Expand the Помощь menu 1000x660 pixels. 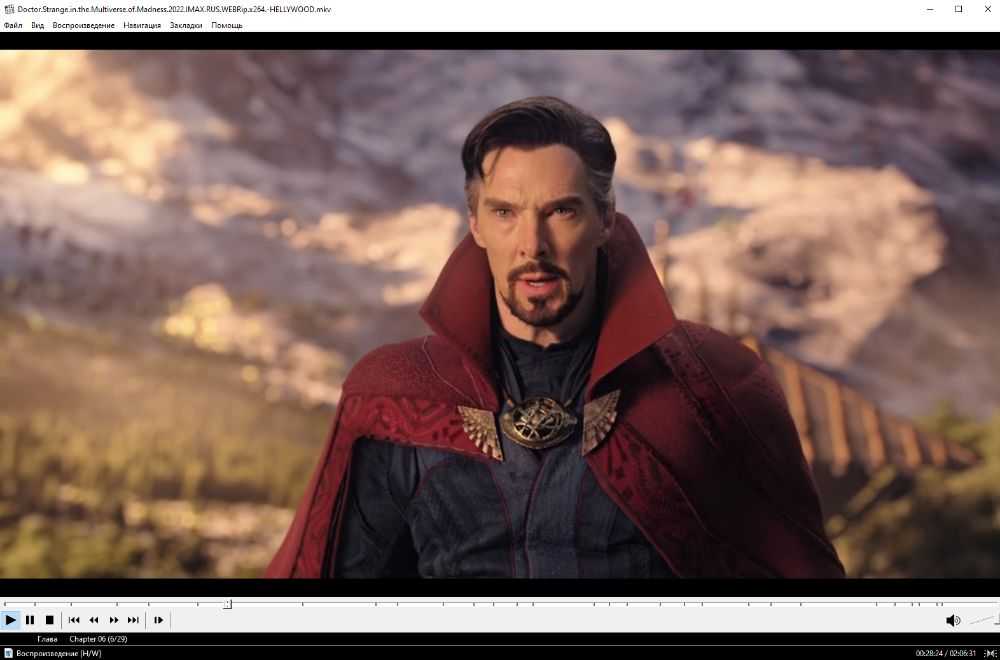[x=227, y=25]
